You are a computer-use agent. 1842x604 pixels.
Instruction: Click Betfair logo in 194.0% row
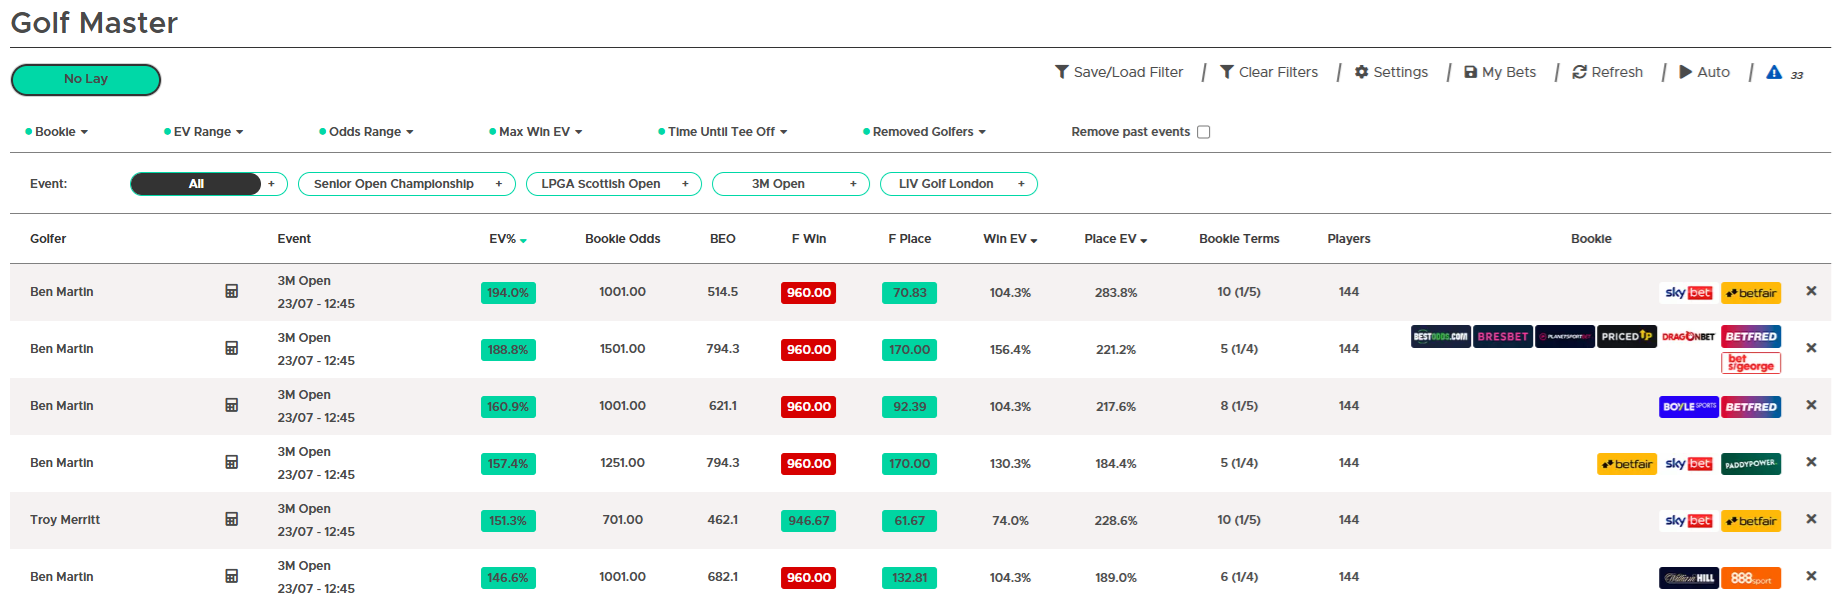(1751, 293)
